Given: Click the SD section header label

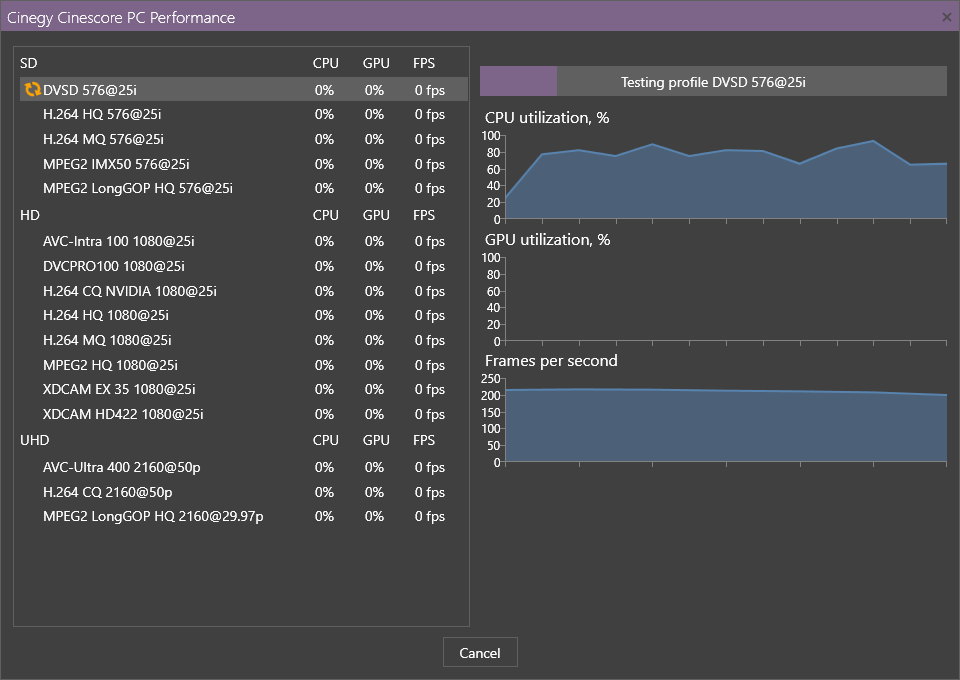Looking at the screenshot, I should click(x=29, y=63).
